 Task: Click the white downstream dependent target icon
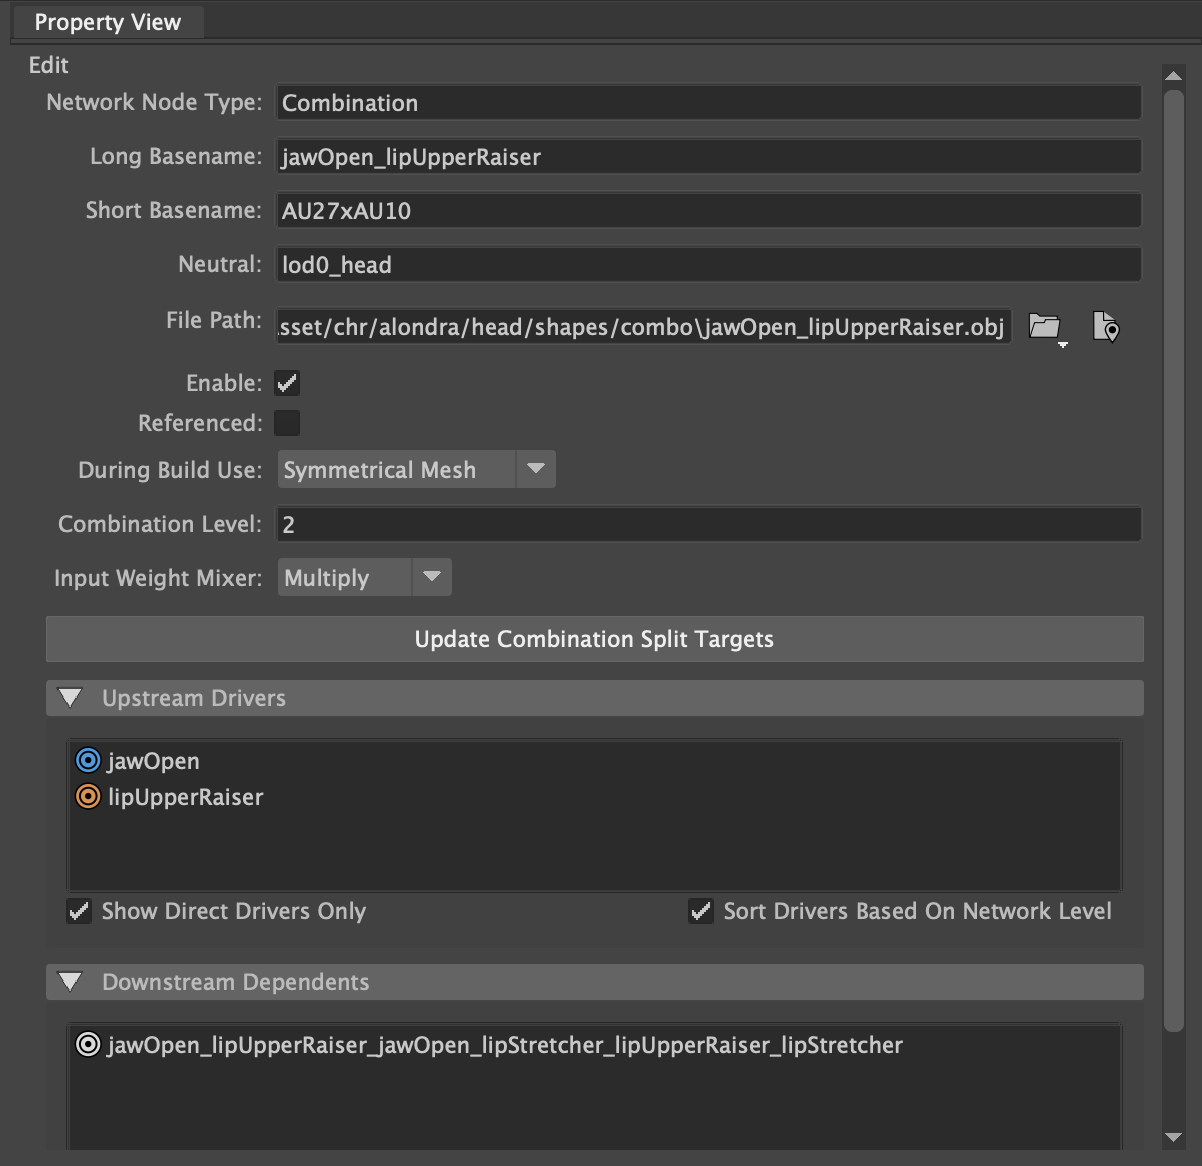pos(88,1045)
